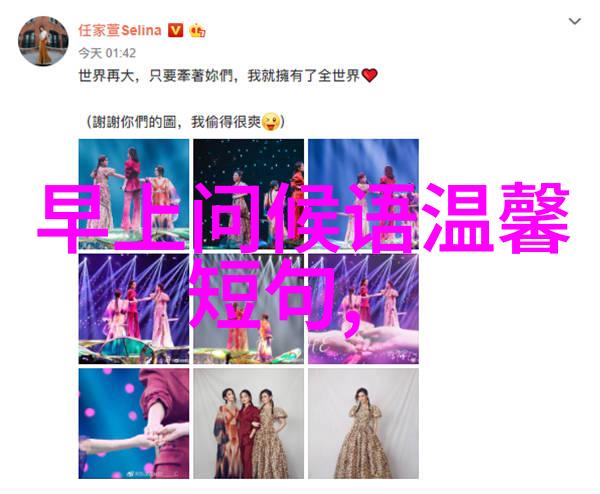Click the orange verified V badge

coord(176,30)
